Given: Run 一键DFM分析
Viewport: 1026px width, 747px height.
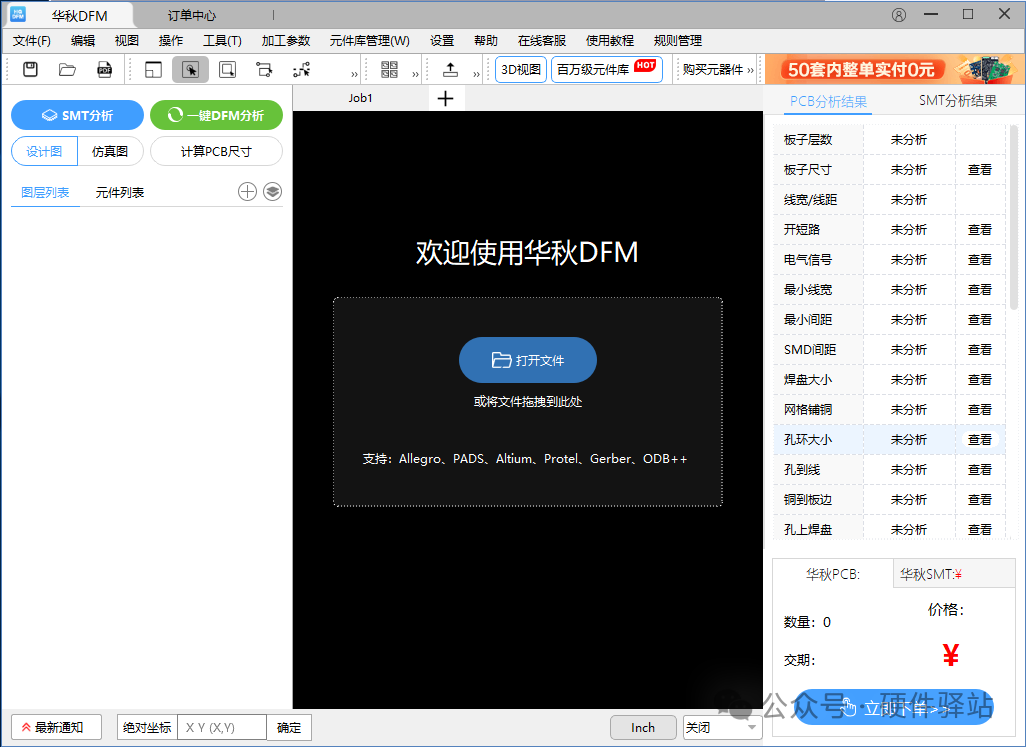Looking at the screenshot, I should [x=217, y=115].
